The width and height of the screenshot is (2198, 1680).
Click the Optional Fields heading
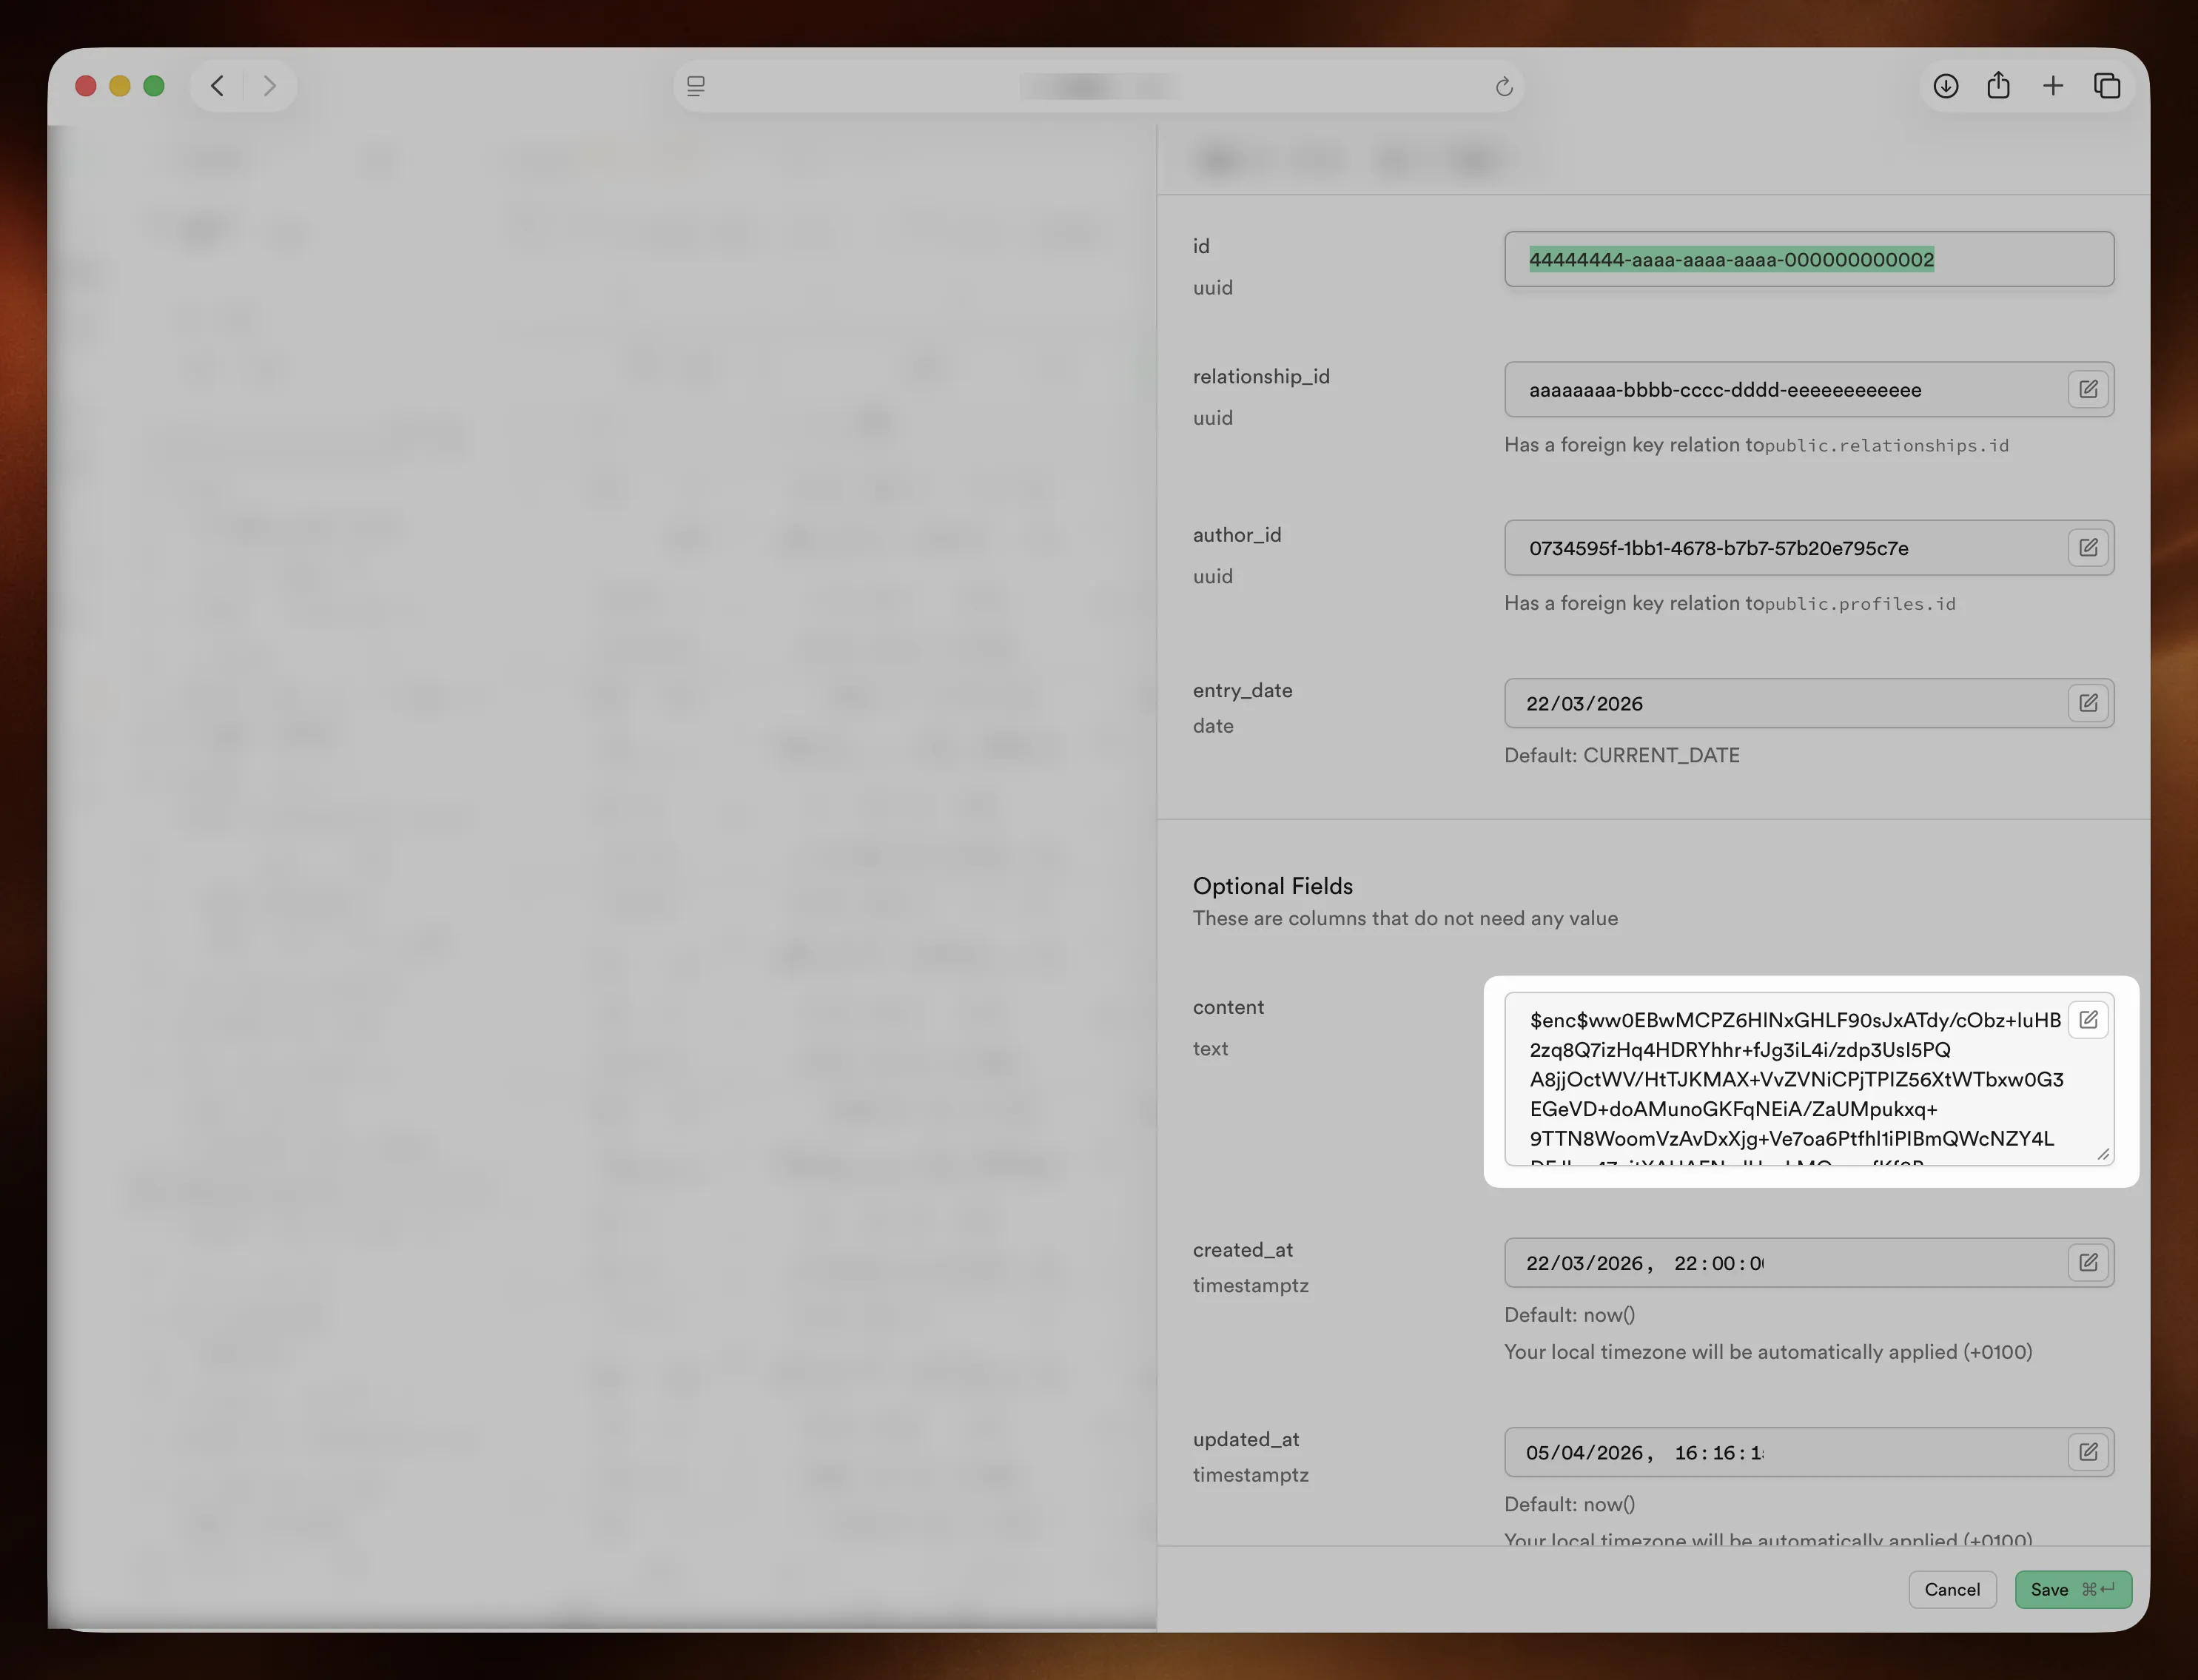pyautogui.click(x=1272, y=886)
